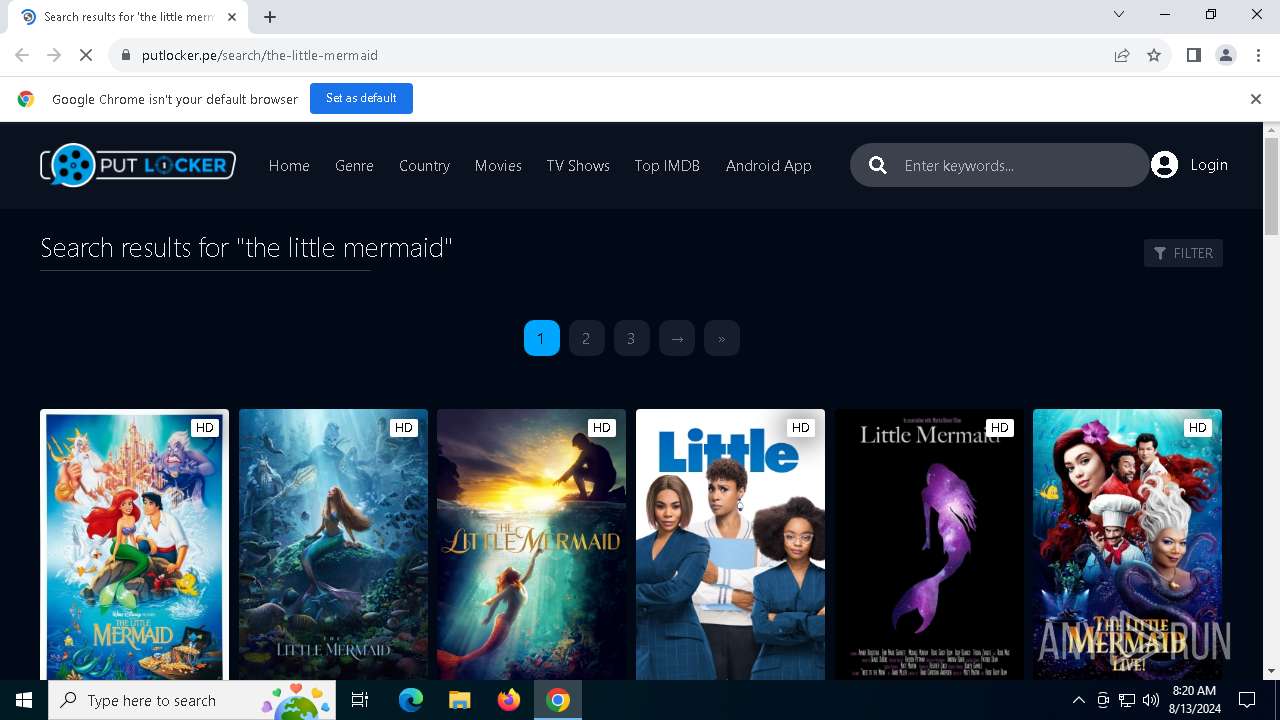Open the Windows Start menu
The height and width of the screenshot is (720, 1280).
click(x=24, y=700)
